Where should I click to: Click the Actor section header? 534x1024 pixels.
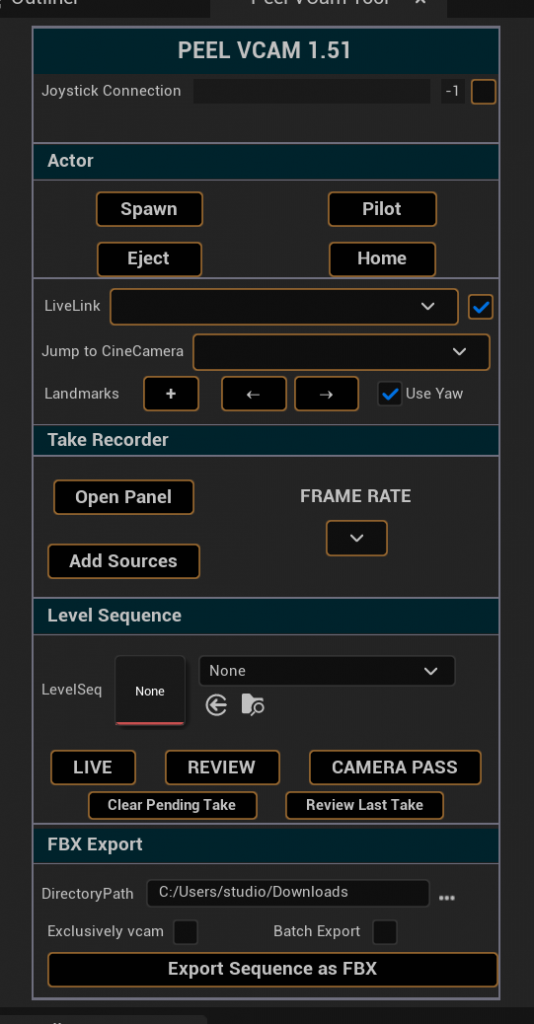(266, 161)
